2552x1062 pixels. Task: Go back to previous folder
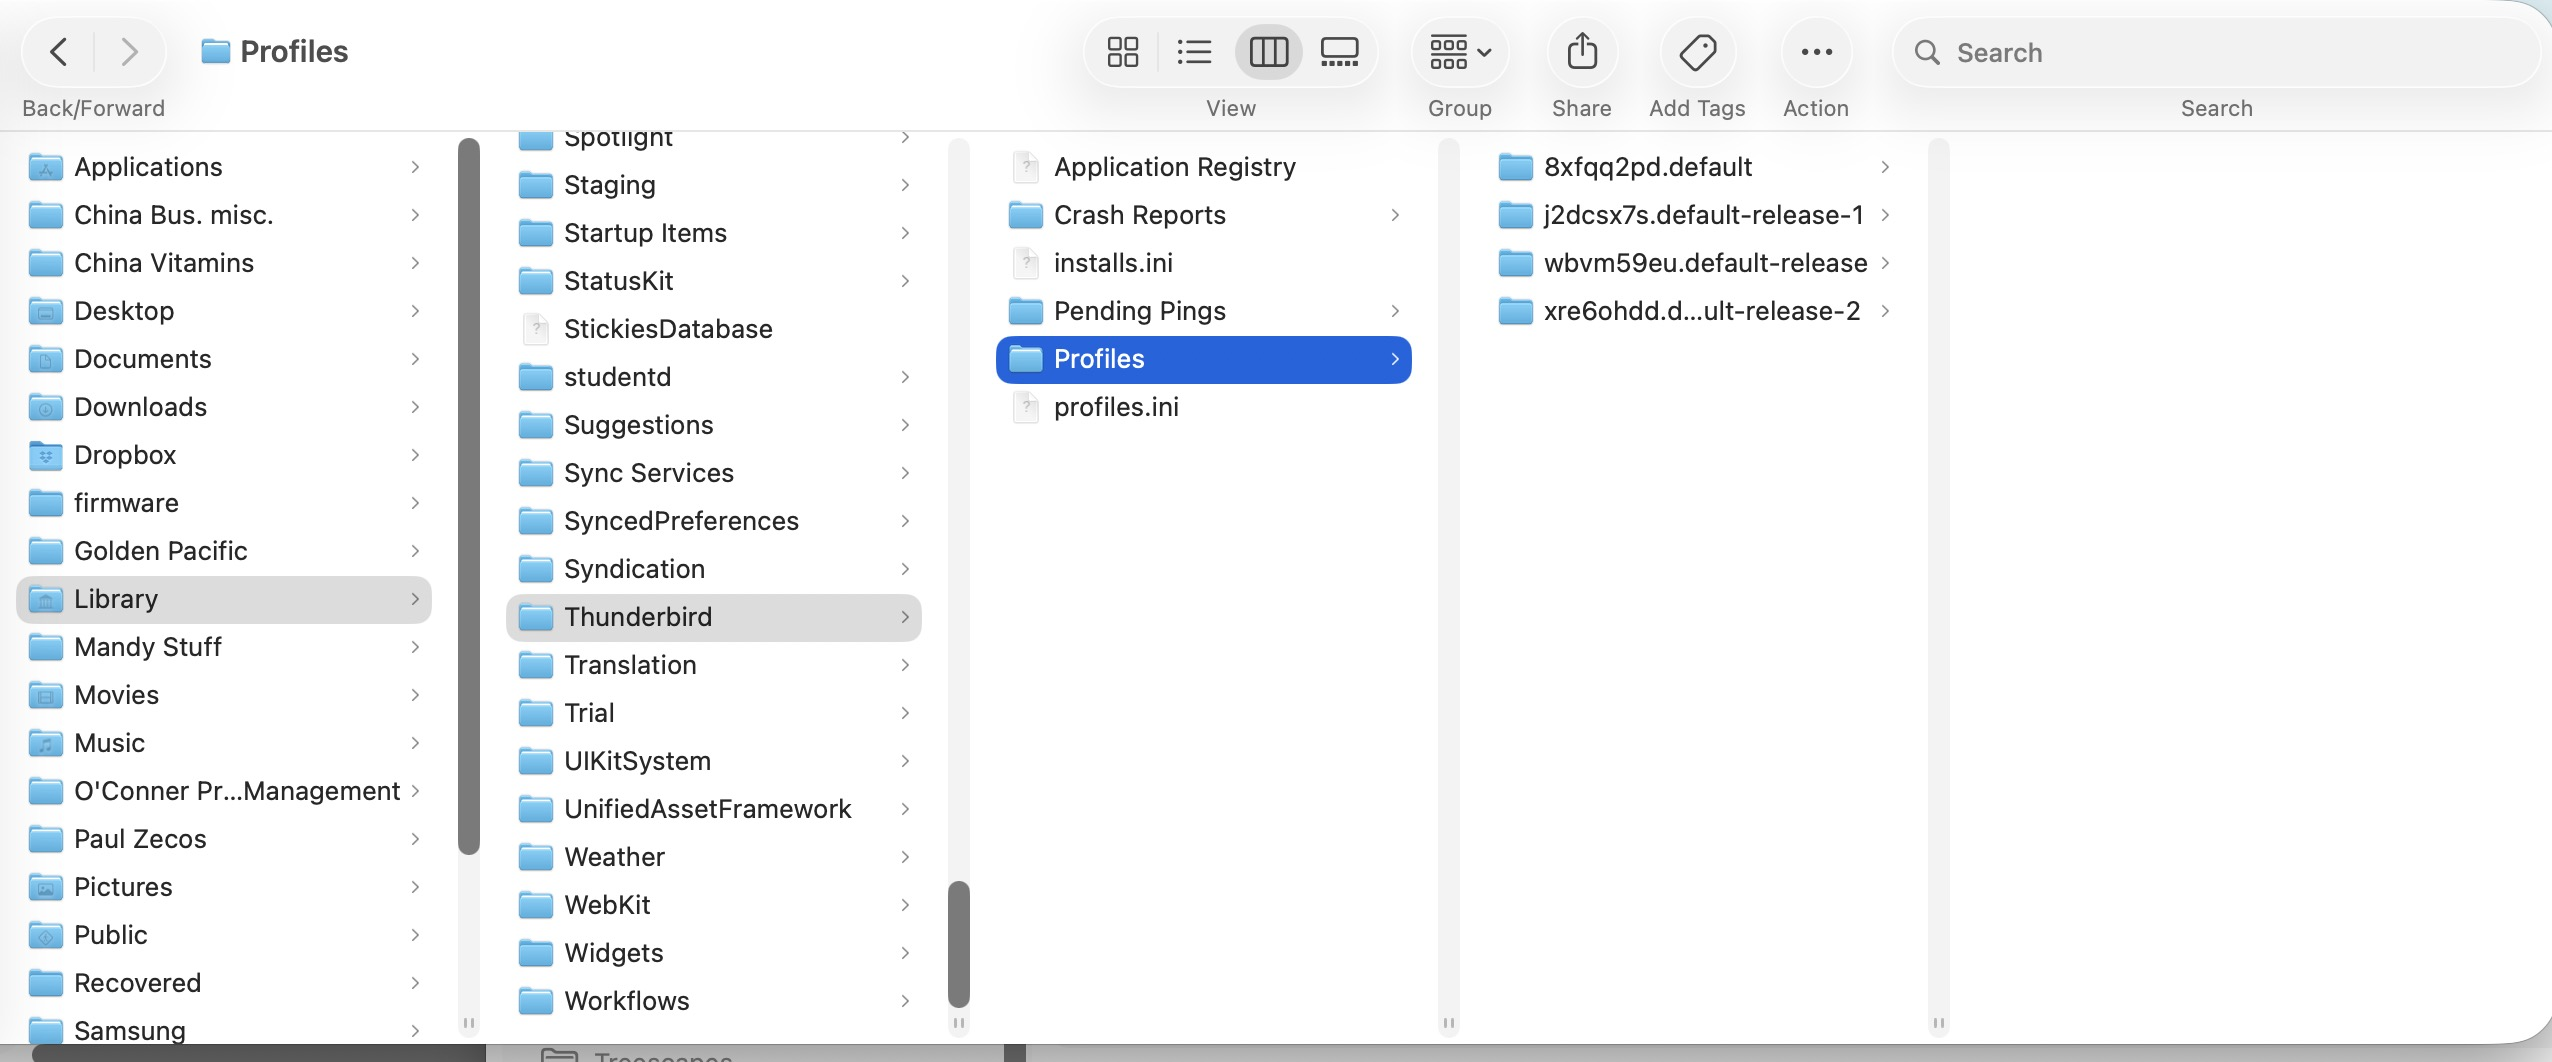[59, 52]
